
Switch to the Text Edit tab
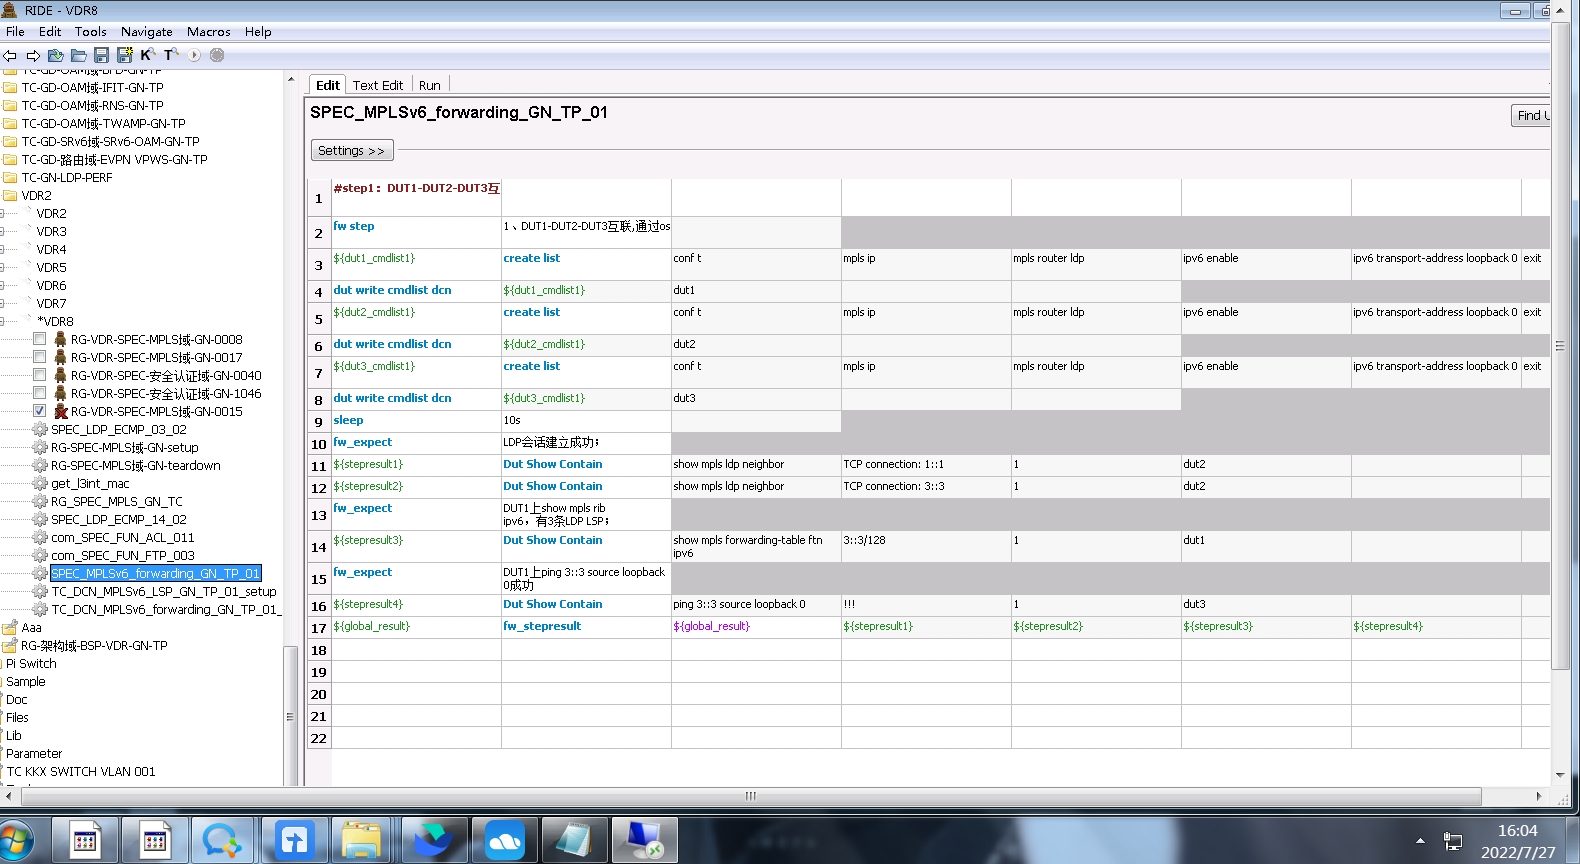pos(378,85)
